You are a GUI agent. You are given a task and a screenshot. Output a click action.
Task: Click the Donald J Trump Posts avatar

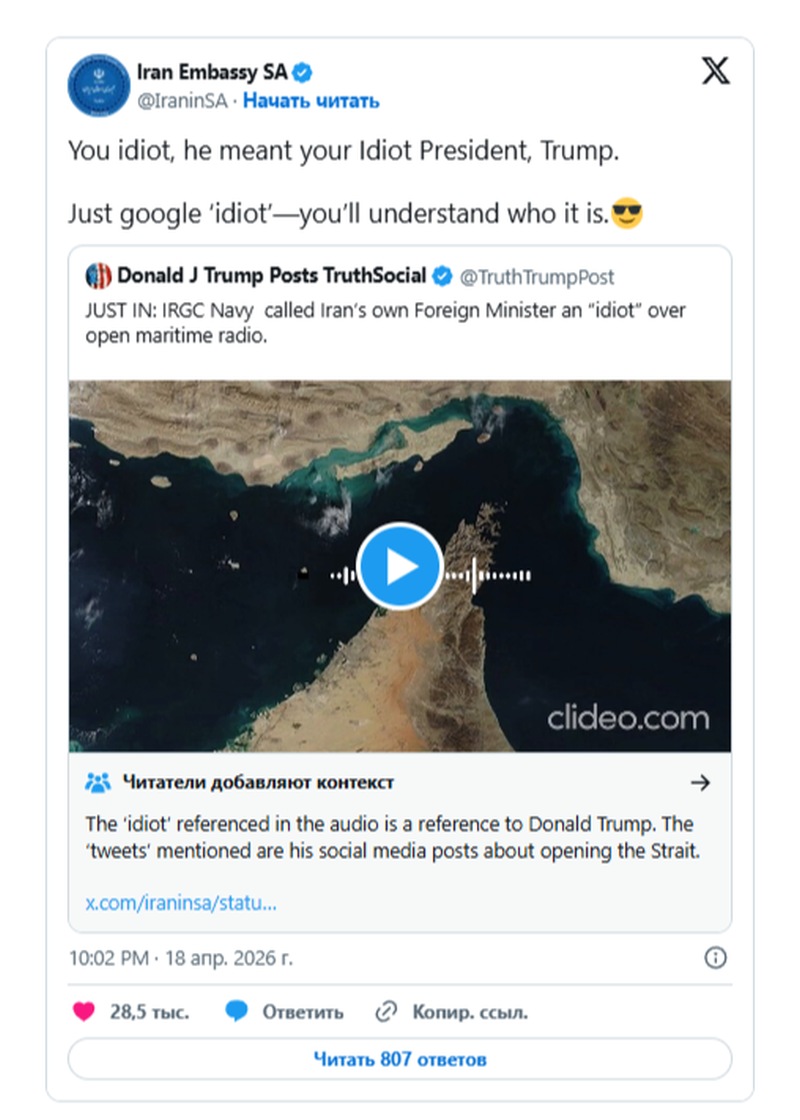99,276
